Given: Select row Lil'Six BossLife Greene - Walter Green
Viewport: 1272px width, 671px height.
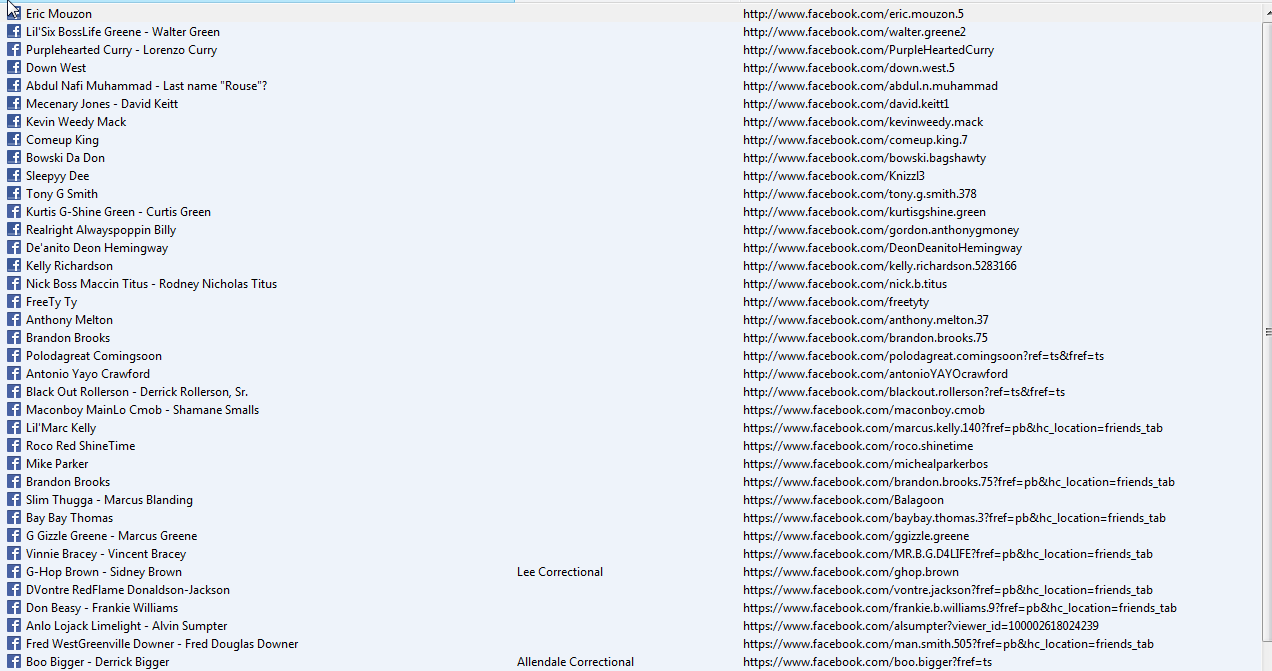Looking at the screenshot, I should pyautogui.click(x=123, y=32).
